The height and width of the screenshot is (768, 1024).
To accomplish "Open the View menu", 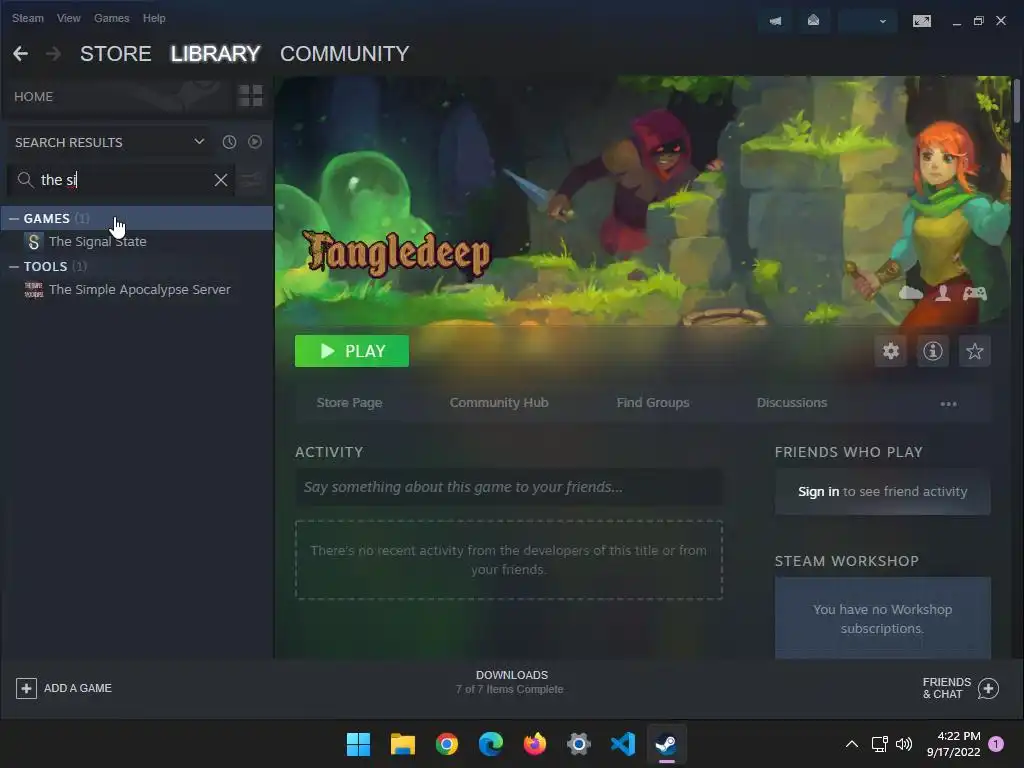I will click(69, 18).
